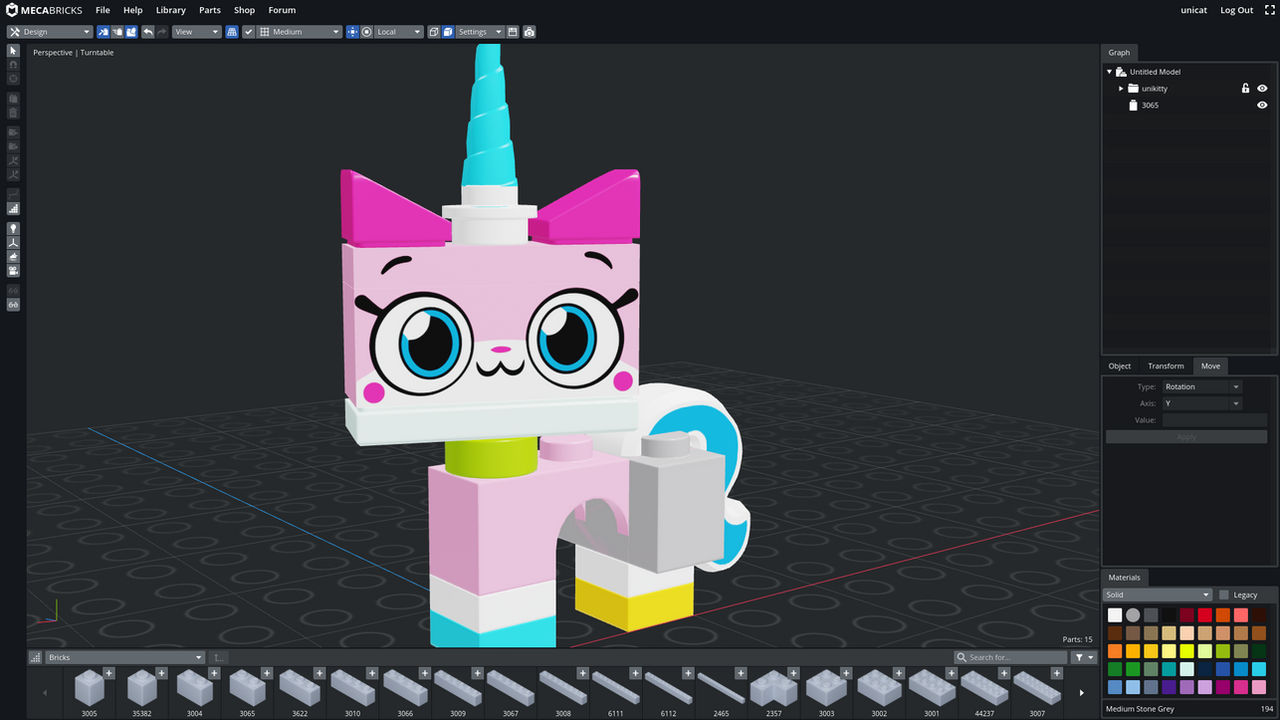The image size is (1280, 720).
Task: Click the rotation Value input field
Action: click(x=1214, y=420)
